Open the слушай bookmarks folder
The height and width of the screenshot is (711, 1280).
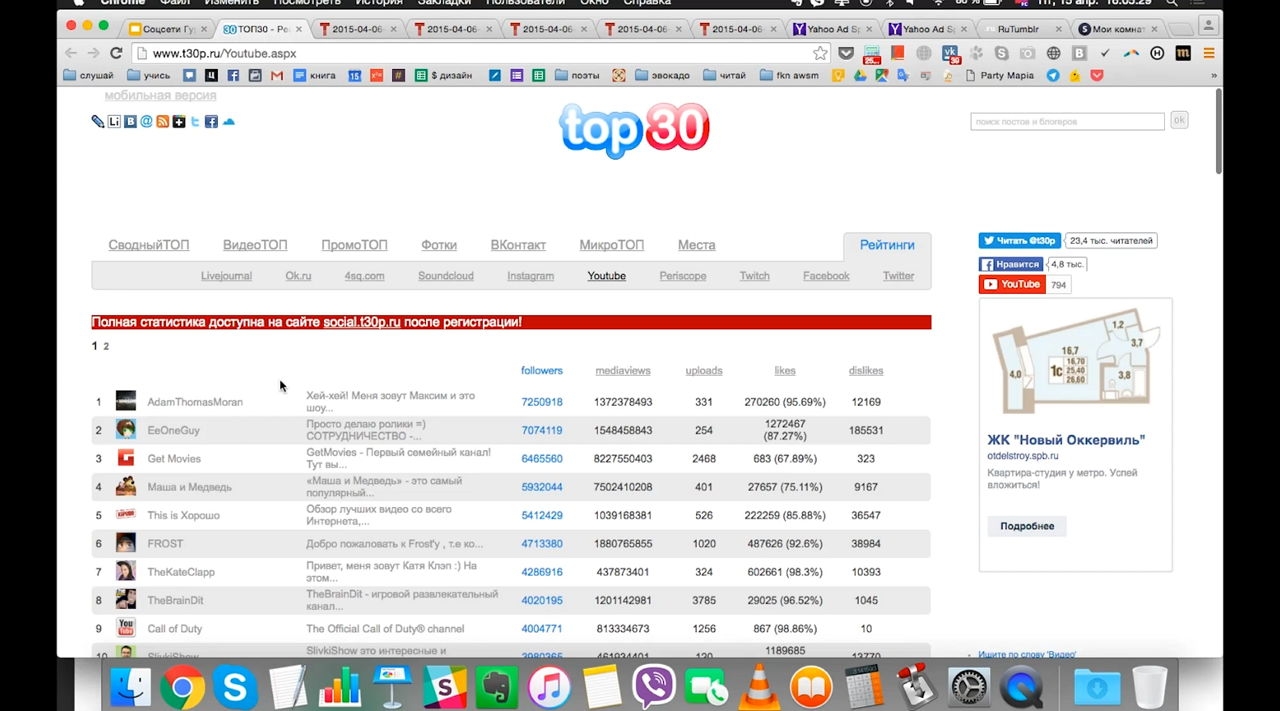point(88,75)
